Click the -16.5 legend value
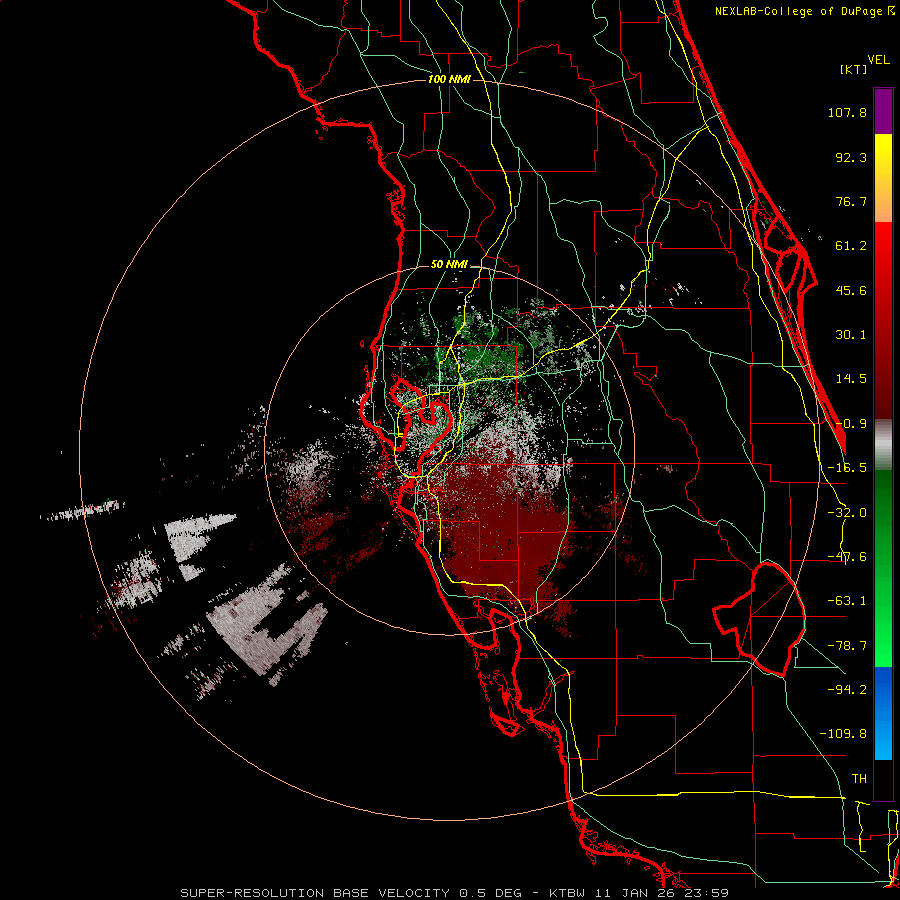The height and width of the screenshot is (900, 900). pos(847,468)
